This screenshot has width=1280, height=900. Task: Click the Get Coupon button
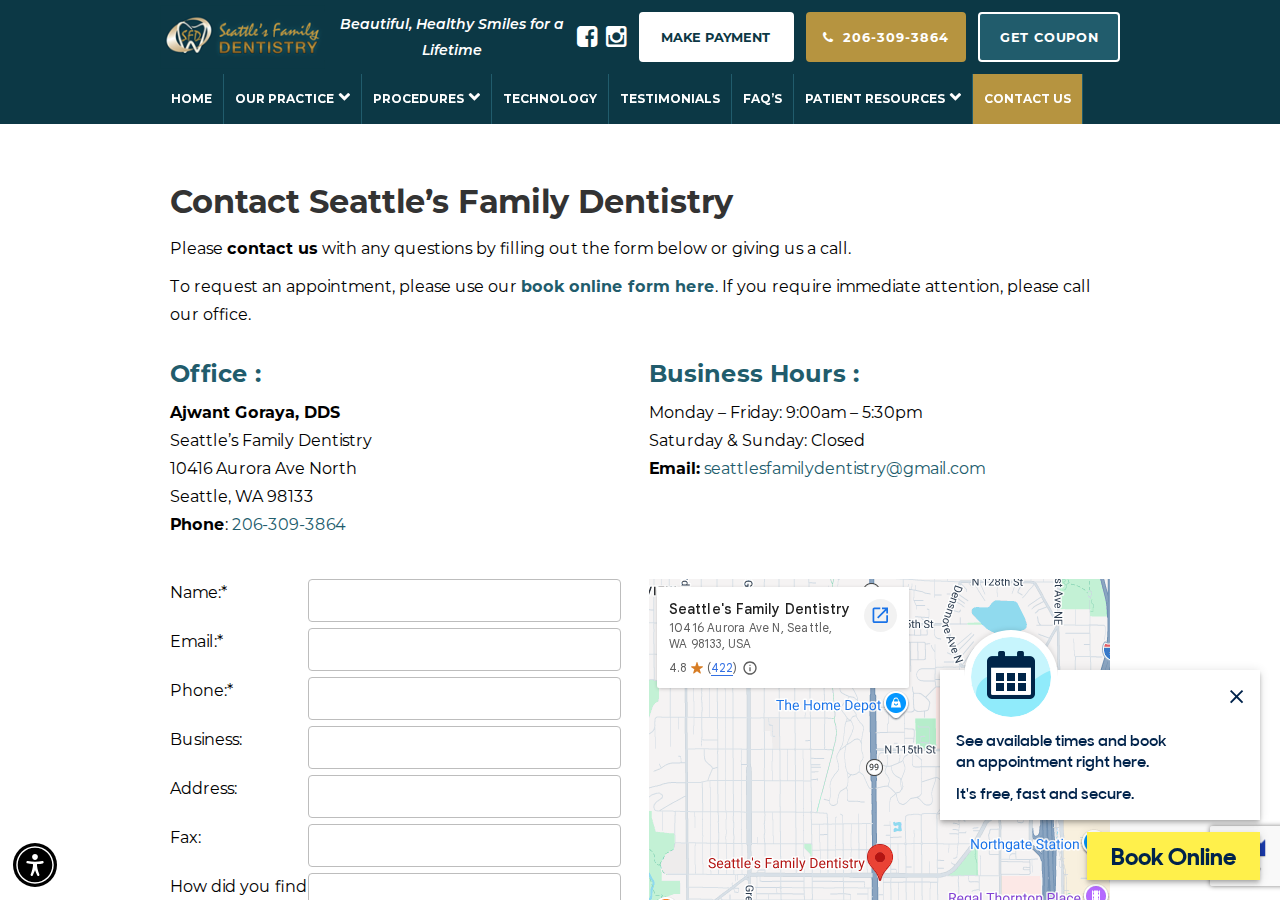coord(1049,37)
